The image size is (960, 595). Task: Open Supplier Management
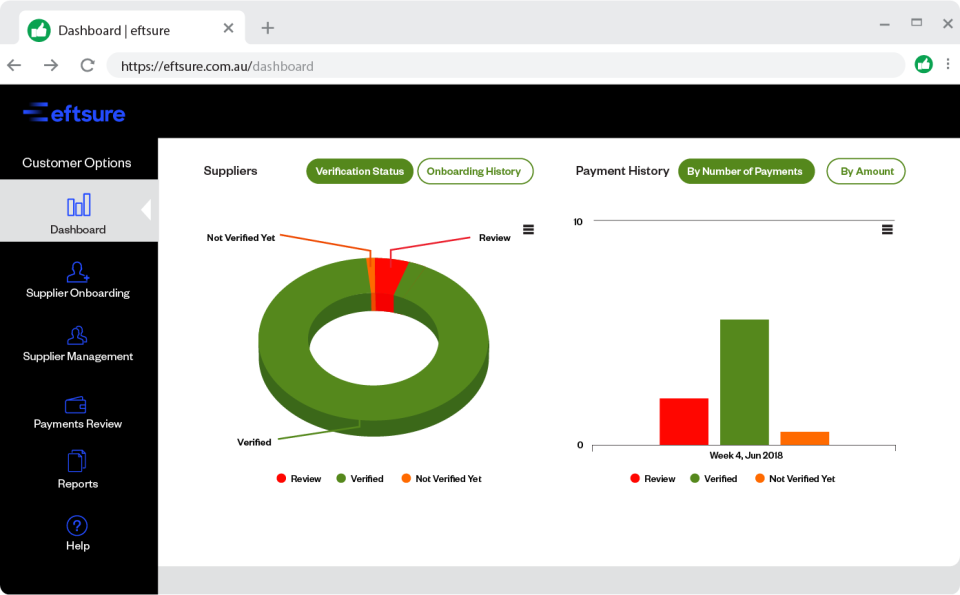click(78, 340)
